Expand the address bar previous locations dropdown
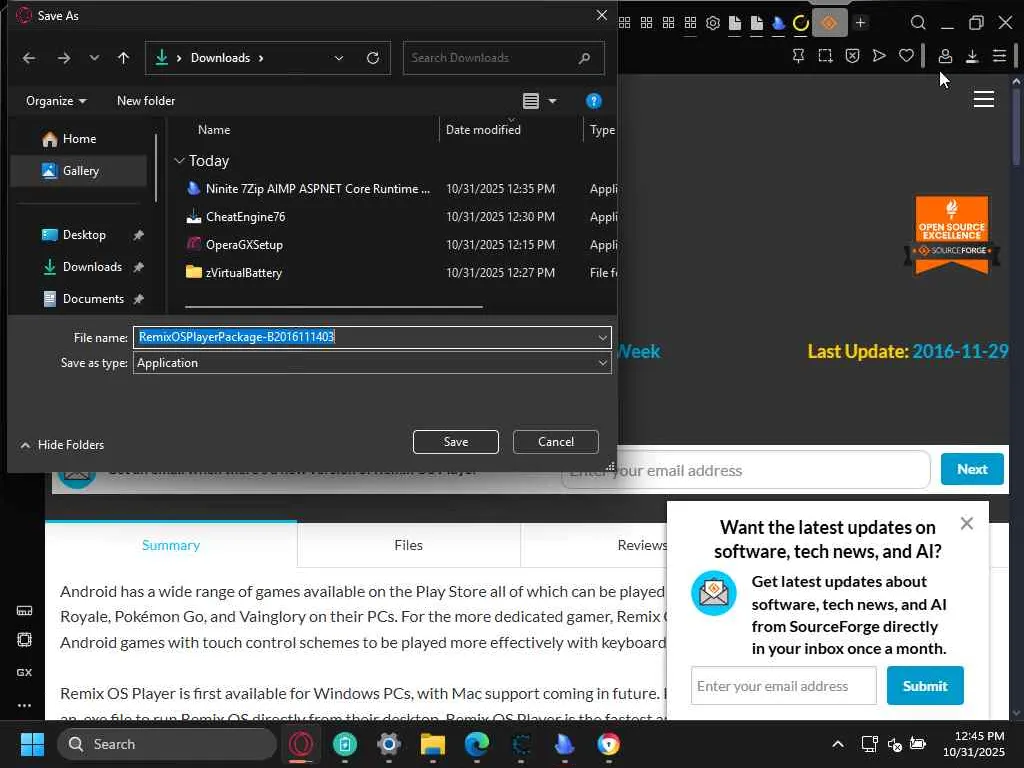The width and height of the screenshot is (1024, 768). pos(339,58)
